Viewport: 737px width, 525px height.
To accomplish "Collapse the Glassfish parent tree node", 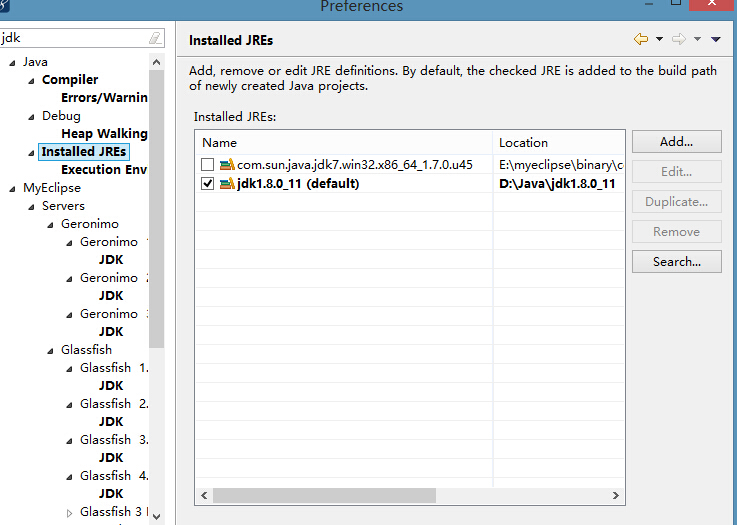I will (x=50, y=351).
